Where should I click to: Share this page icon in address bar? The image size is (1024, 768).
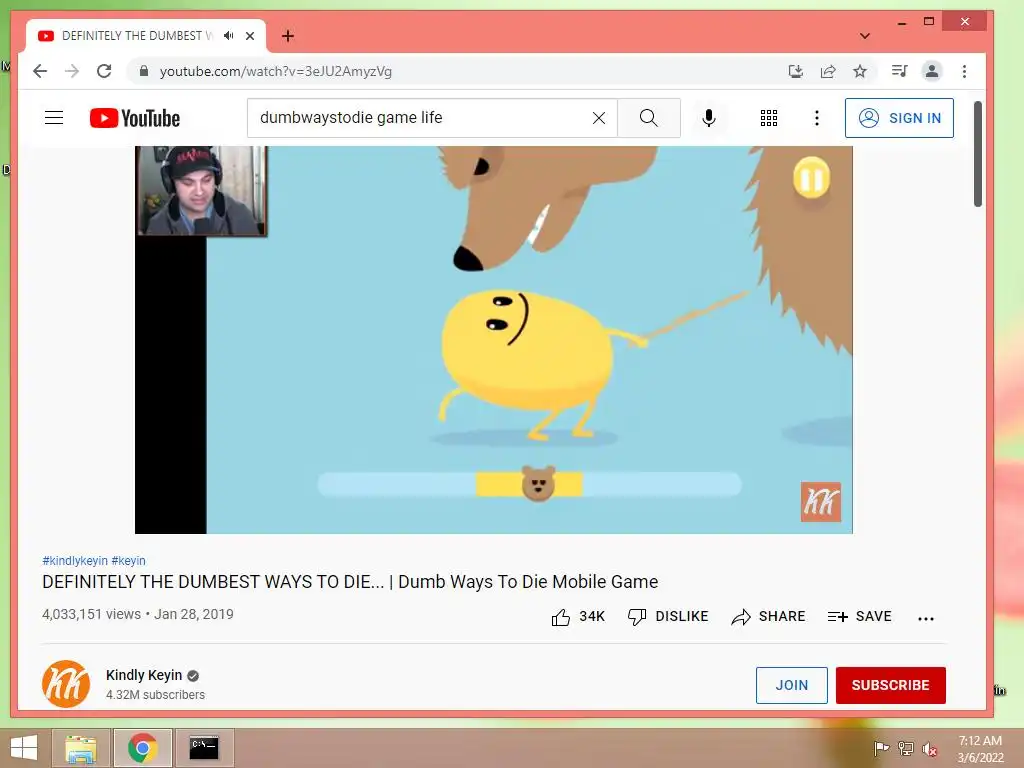click(828, 71)
